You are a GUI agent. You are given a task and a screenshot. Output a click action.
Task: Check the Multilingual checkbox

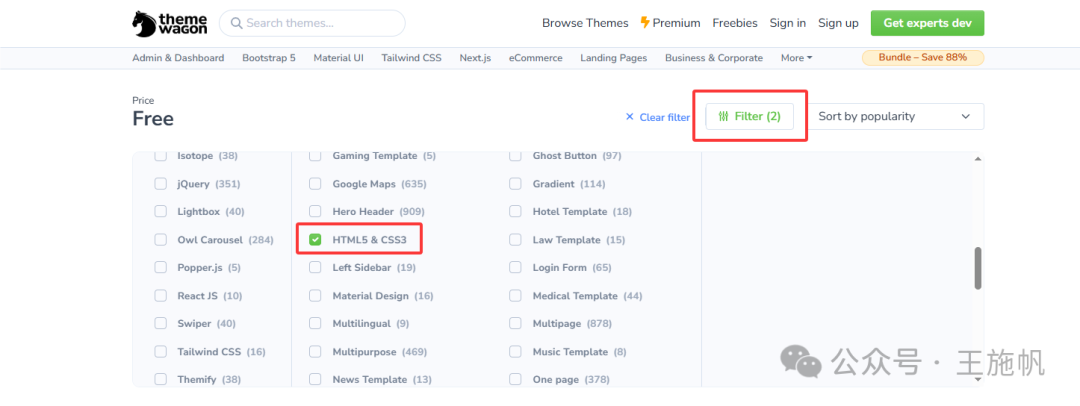tap(315, 323)
